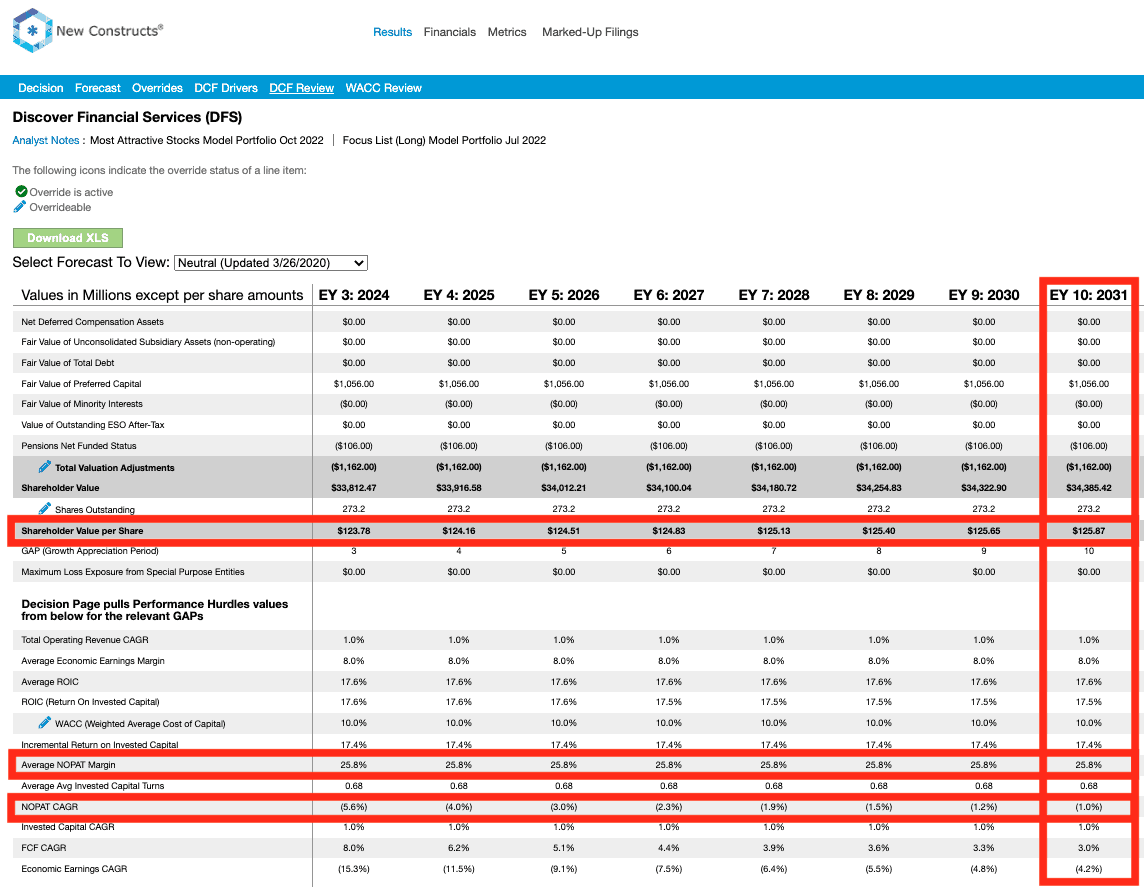
Task: Click pencil icon next to WACC row
Action: pos(45,722)
